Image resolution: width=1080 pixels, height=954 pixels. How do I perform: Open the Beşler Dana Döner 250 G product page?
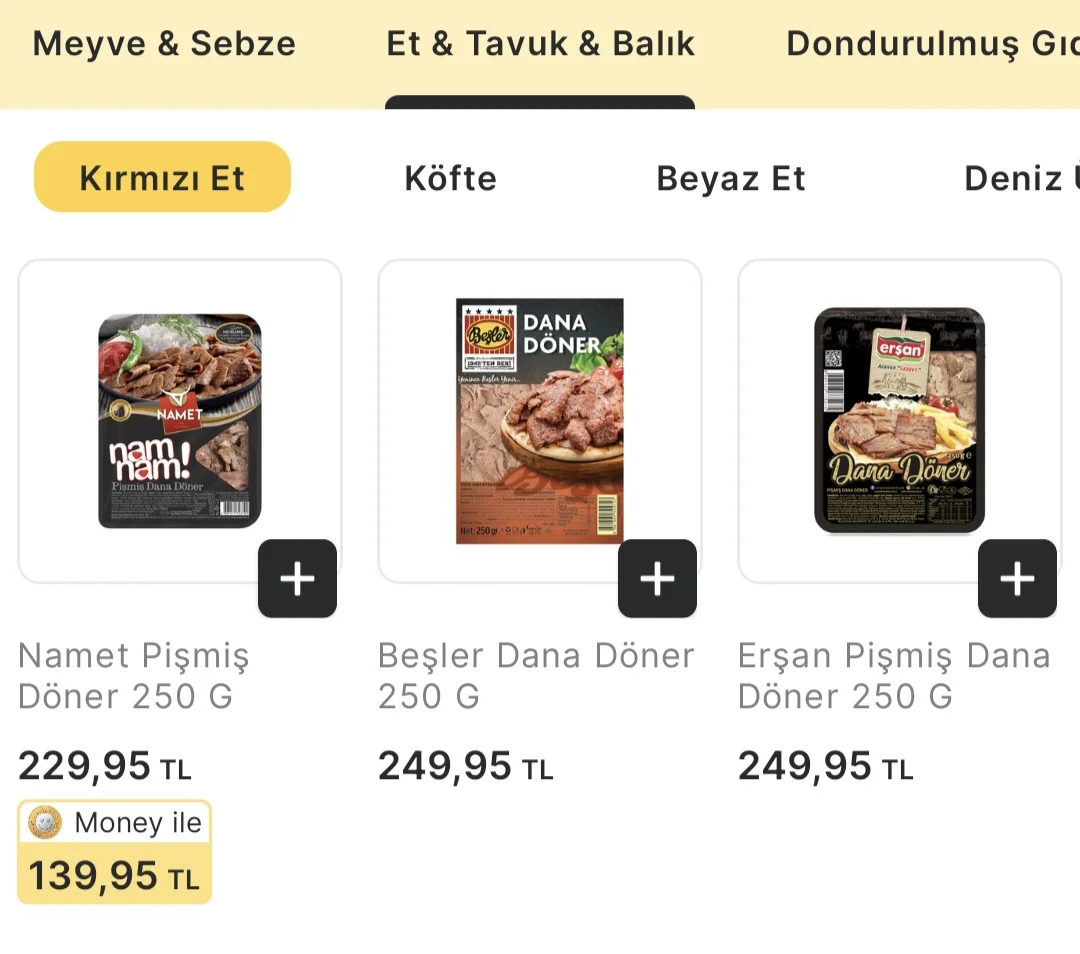tap(535, 676)
